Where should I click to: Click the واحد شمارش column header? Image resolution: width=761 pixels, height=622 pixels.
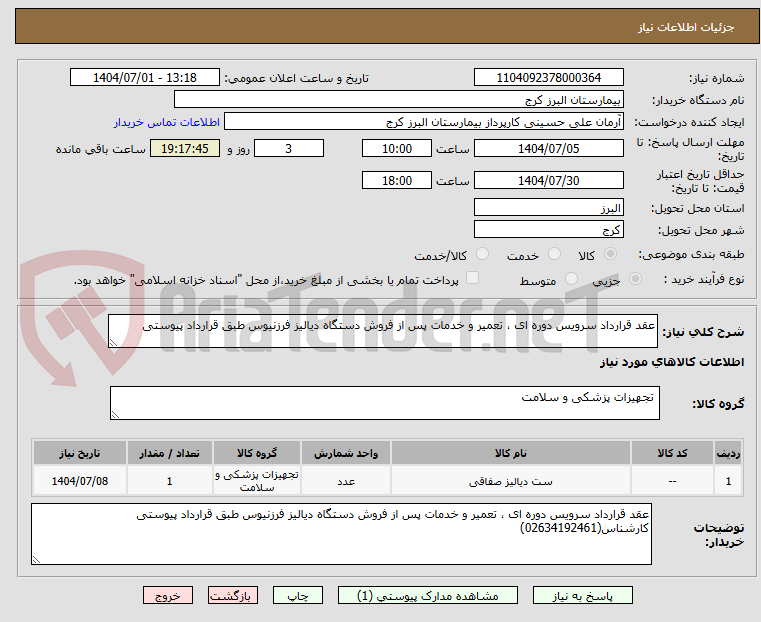click(x=346, y=453)
